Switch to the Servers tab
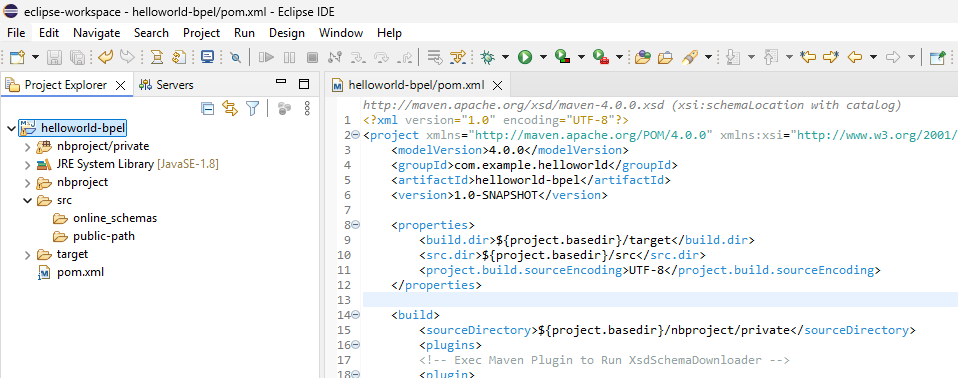Image resolution: width=958 pixels, height=378 pixels. (166, 85)
